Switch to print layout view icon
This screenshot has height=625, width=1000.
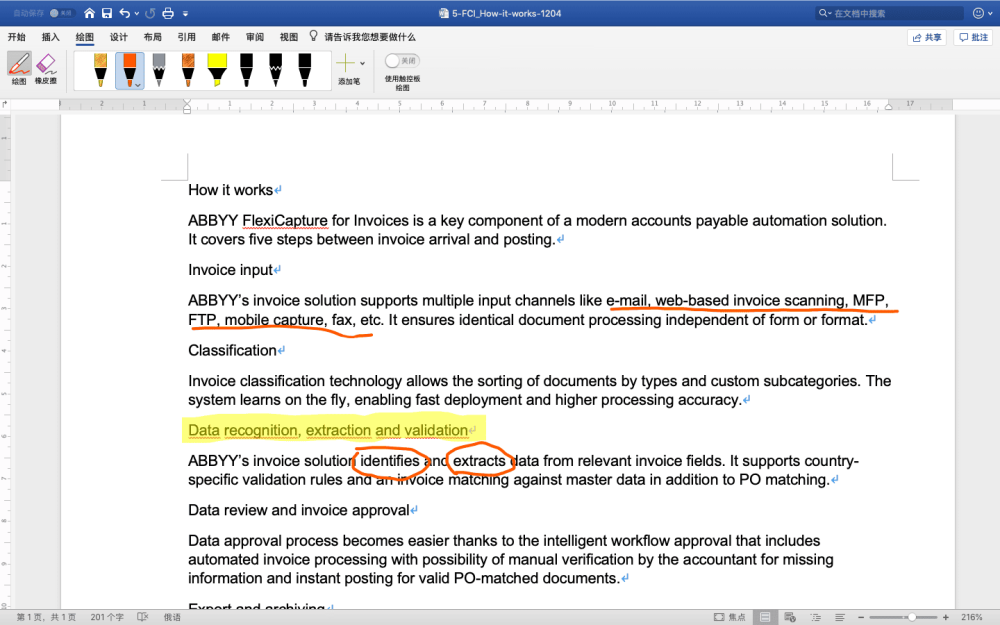click(x=765, y=617)
